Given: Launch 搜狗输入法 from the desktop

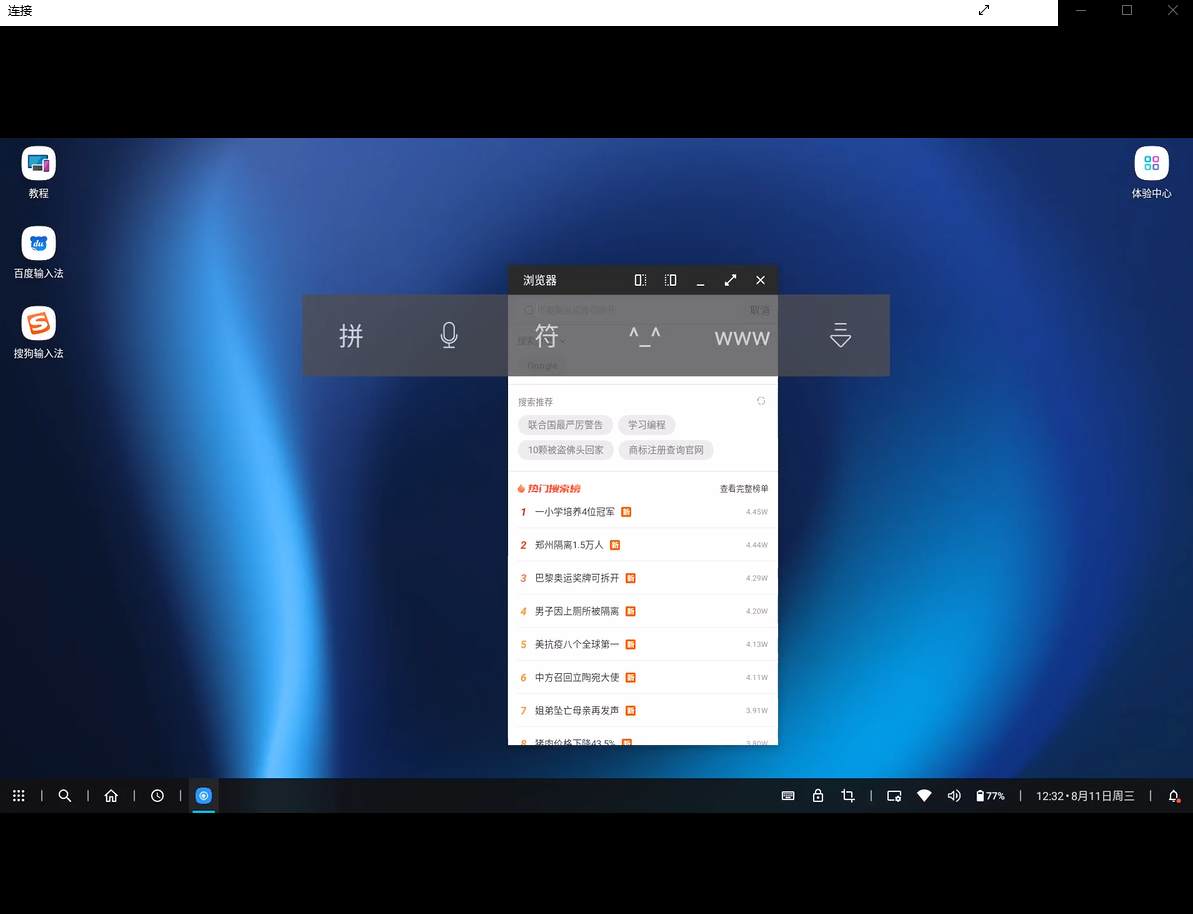Looking at the screenshot, I should click(x=38, y=333).
